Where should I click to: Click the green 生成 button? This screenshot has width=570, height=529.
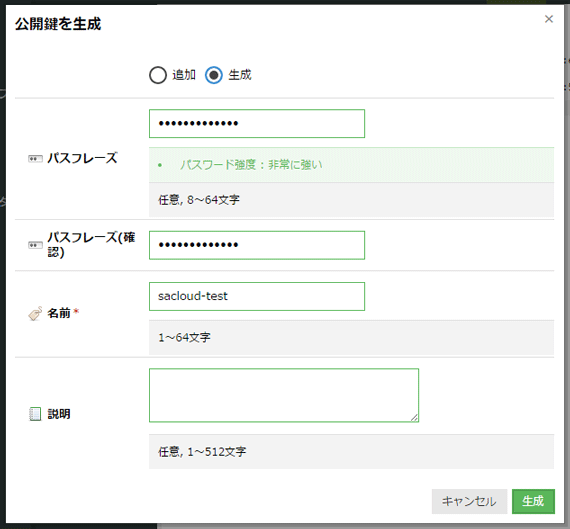533,501
